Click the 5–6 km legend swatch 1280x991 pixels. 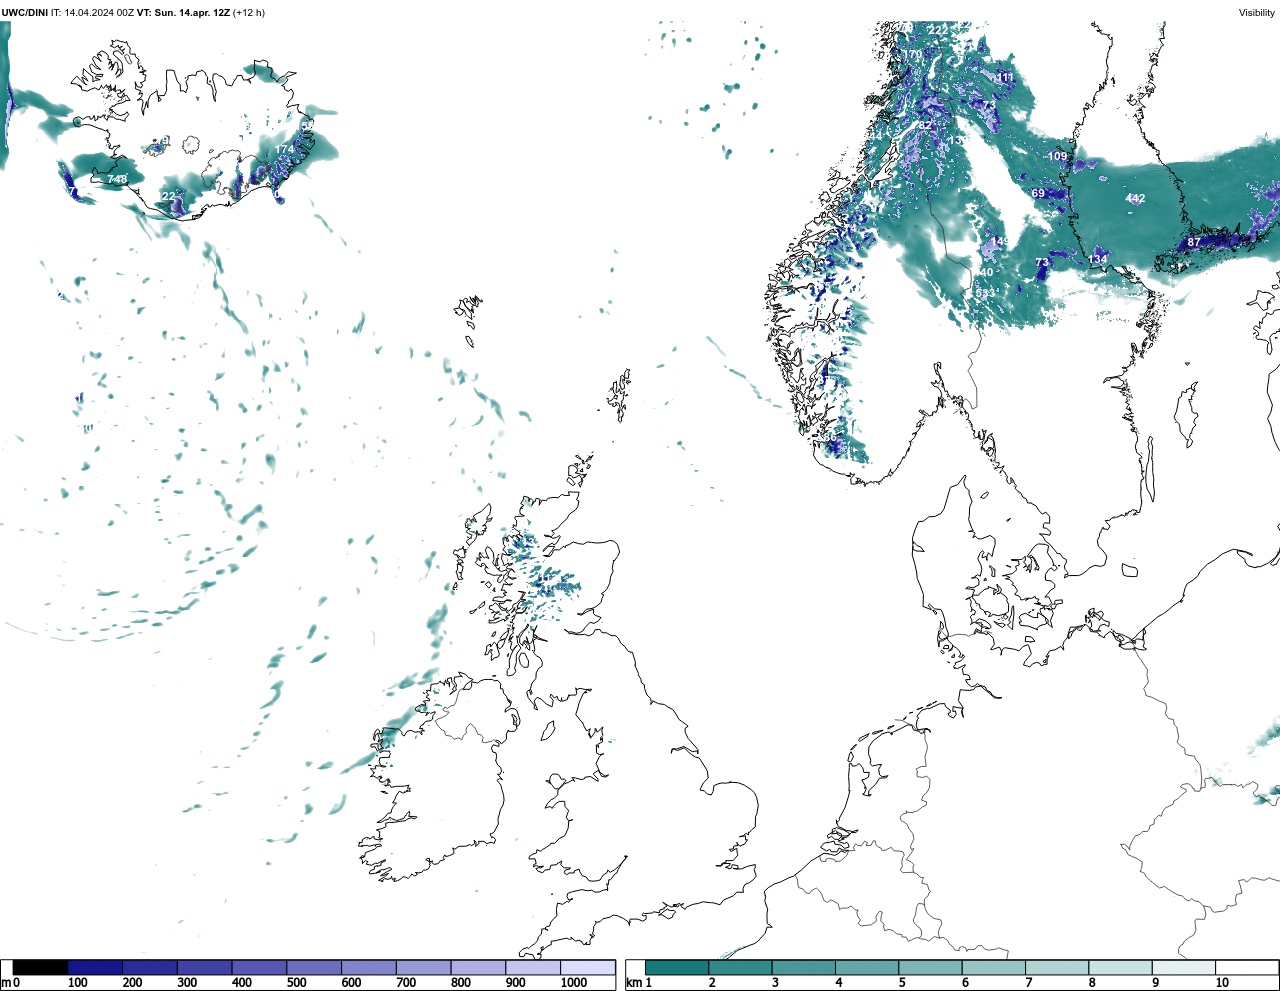pyautogui.click(x=930, y=967)
